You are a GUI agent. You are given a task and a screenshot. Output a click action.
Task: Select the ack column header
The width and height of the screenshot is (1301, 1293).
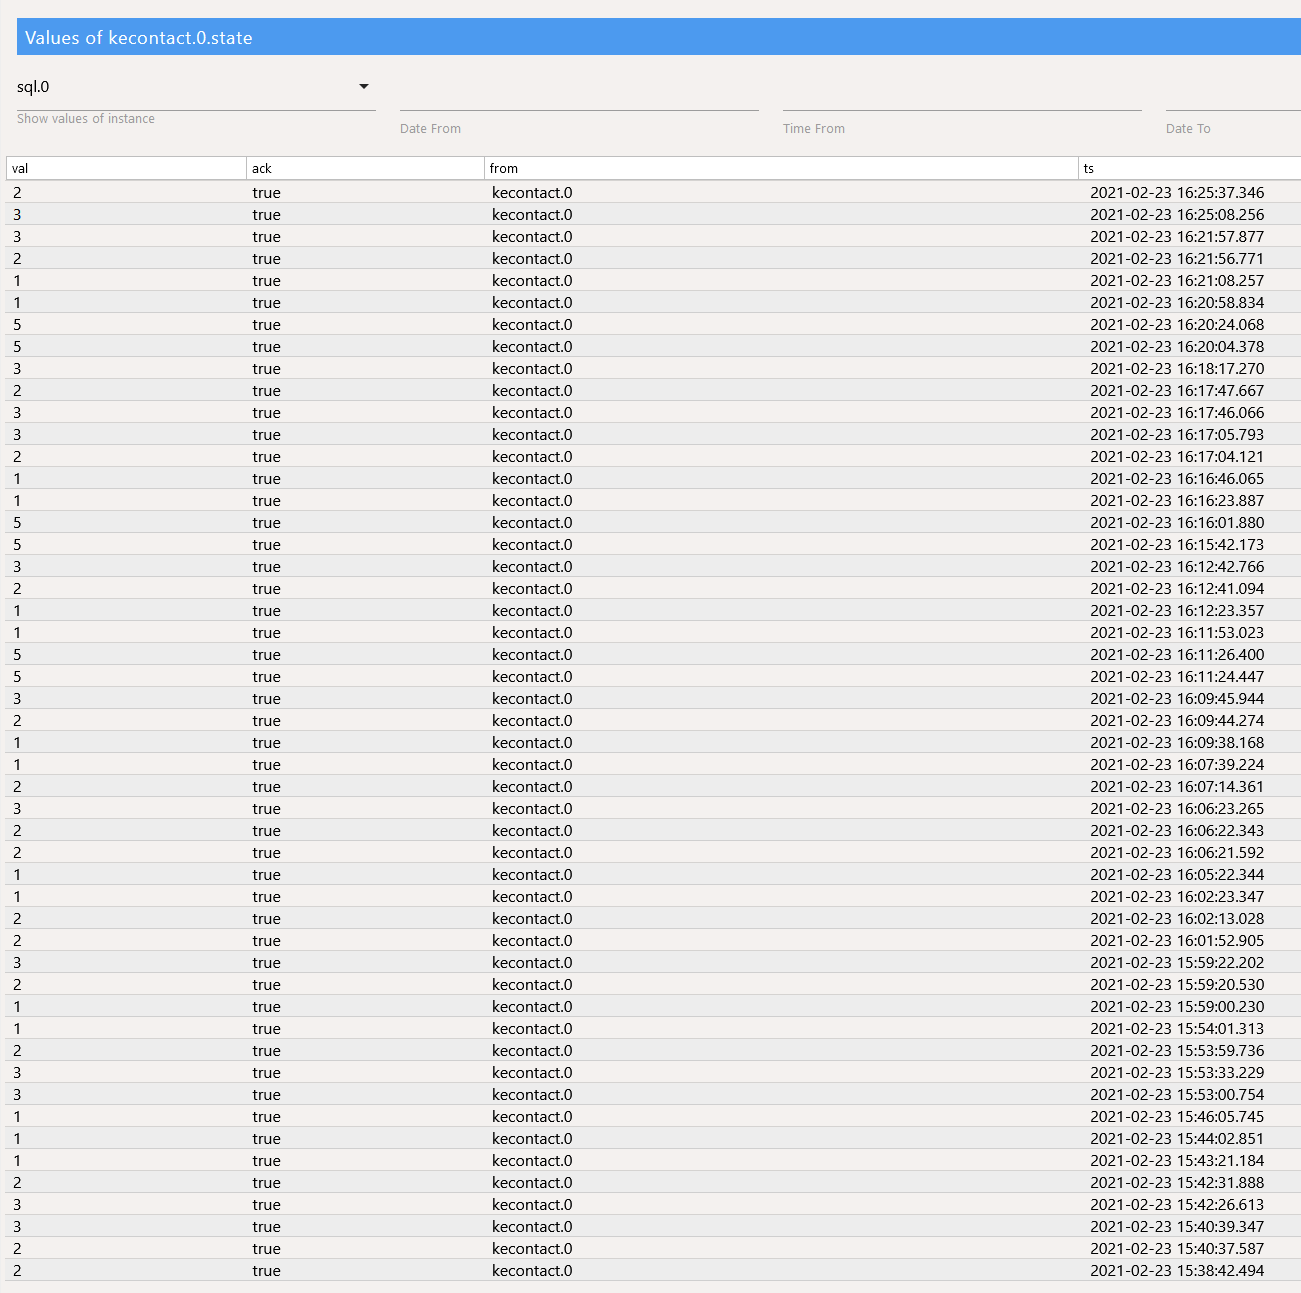[365, 168]
